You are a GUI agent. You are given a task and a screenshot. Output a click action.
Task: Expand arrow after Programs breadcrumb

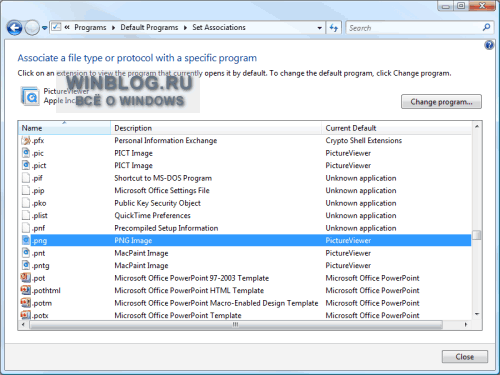(113, 28)
